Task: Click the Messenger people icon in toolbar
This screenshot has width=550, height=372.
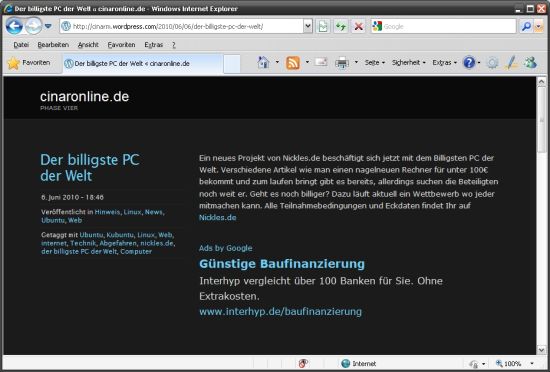Action: 530,63
